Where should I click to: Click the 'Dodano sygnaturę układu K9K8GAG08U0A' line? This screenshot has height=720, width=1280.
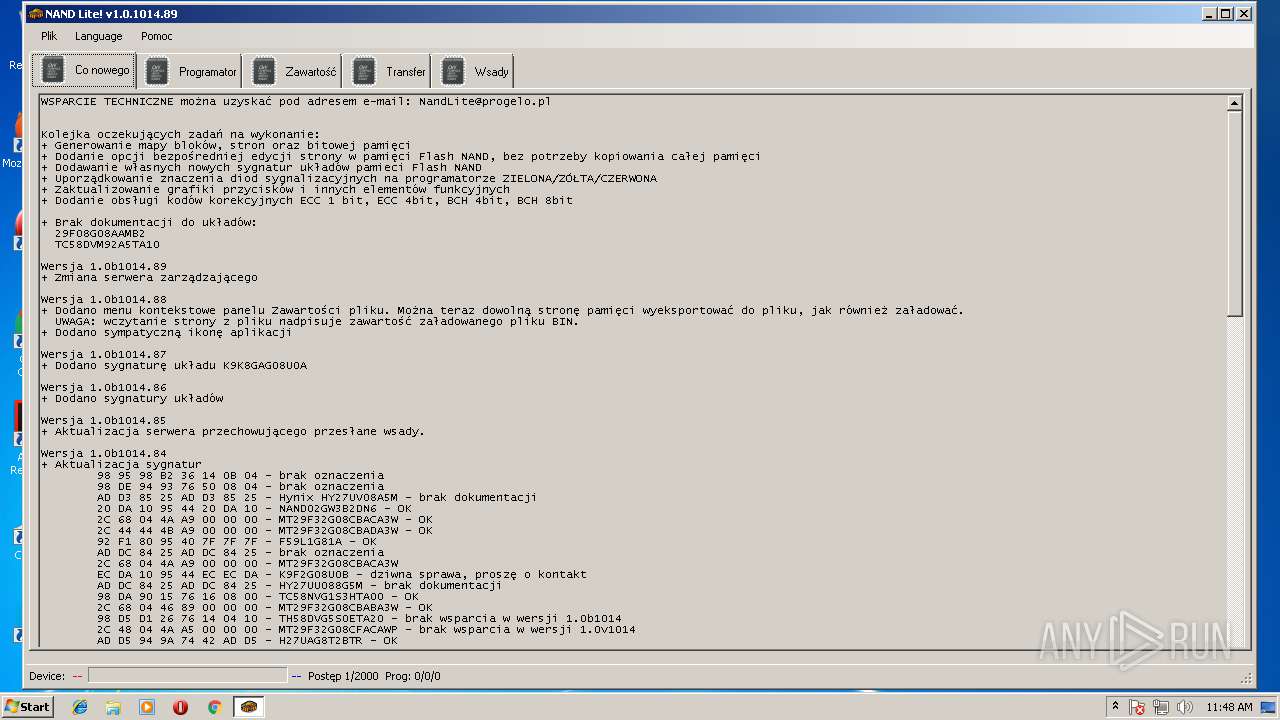pyautogui.click(x=174, y=366)
